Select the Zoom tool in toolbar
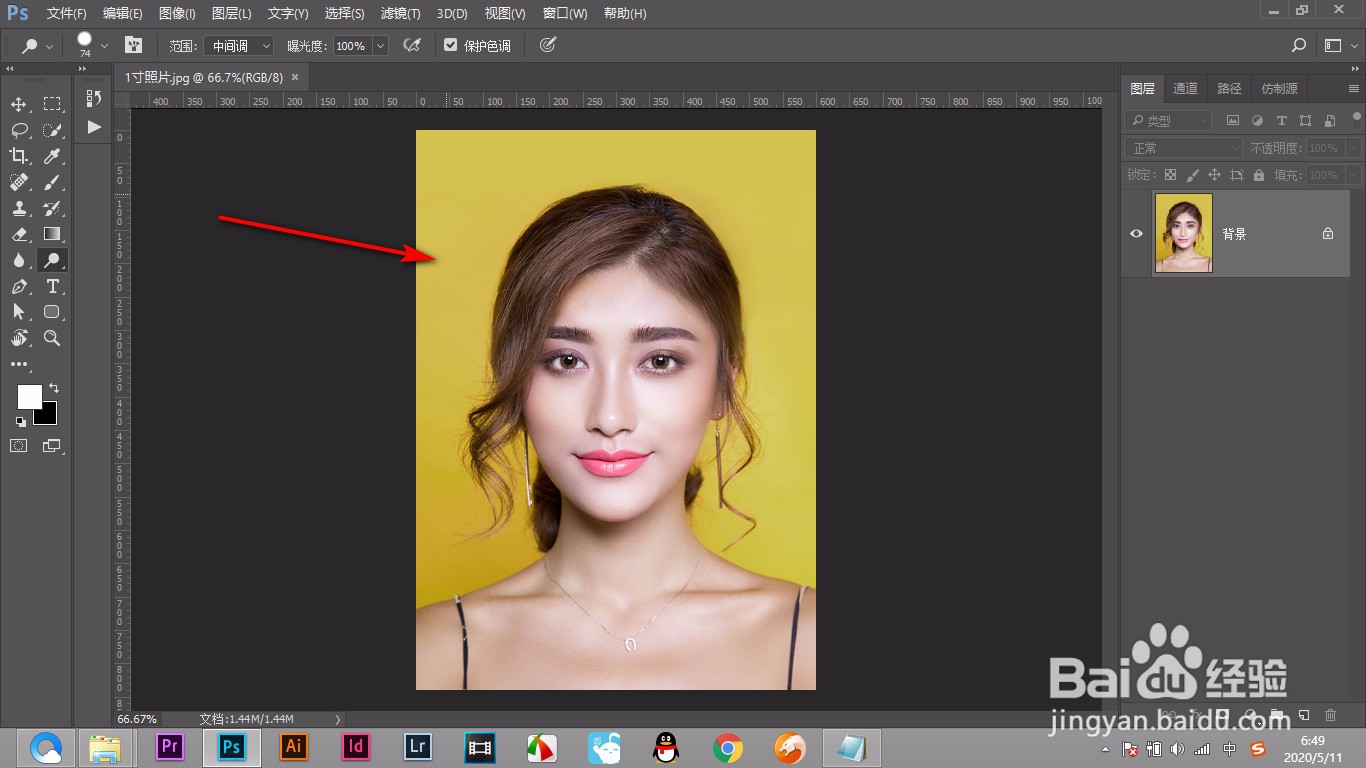The width and height of the screenshot is (1366, 768). [52, 338]
